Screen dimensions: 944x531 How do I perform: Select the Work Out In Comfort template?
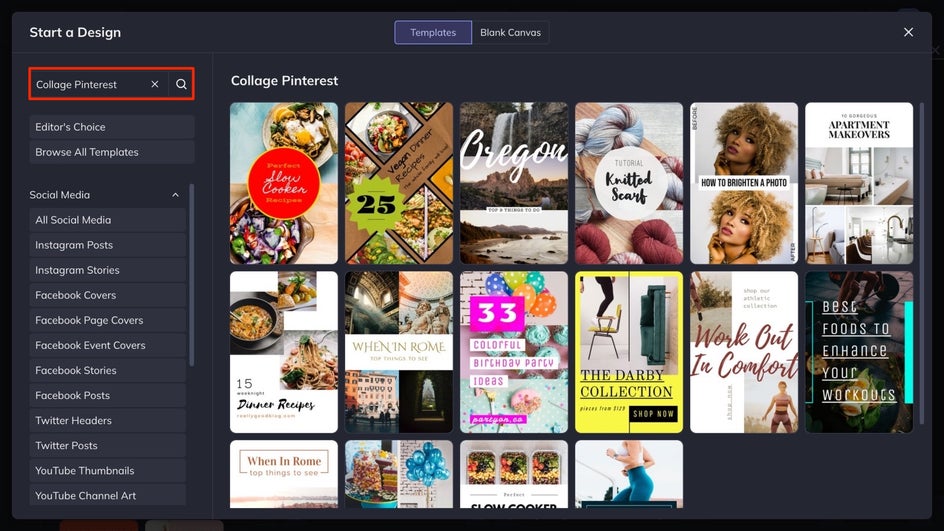tap(744, 352)
